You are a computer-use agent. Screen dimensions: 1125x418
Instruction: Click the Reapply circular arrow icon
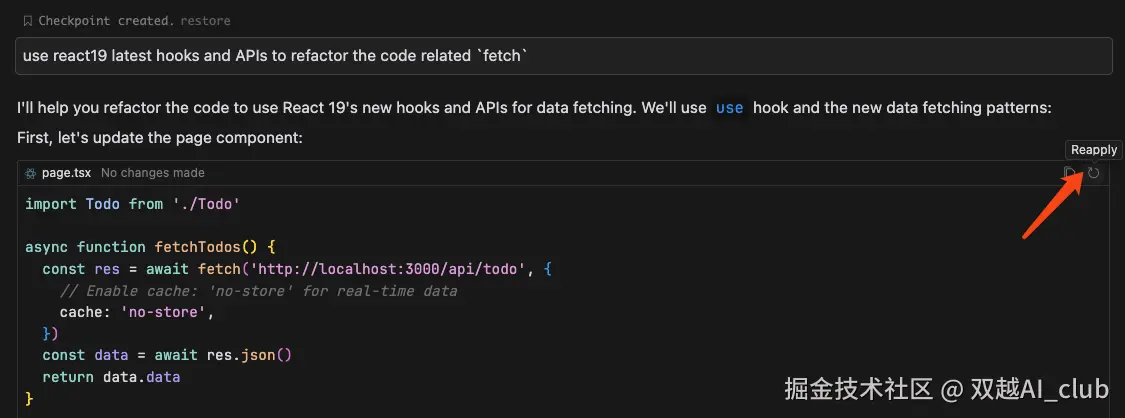click(x=1094, y=173)
